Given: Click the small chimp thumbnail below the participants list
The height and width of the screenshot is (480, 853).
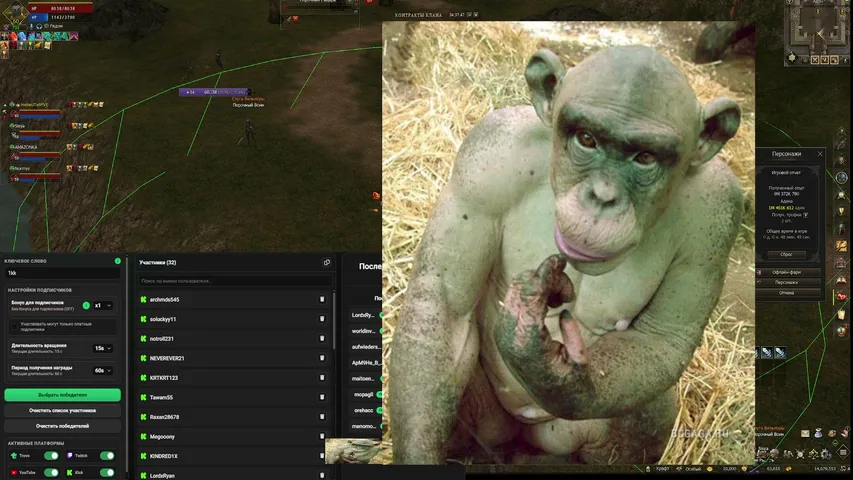Looking at the screenshot, I should [354, 451].
